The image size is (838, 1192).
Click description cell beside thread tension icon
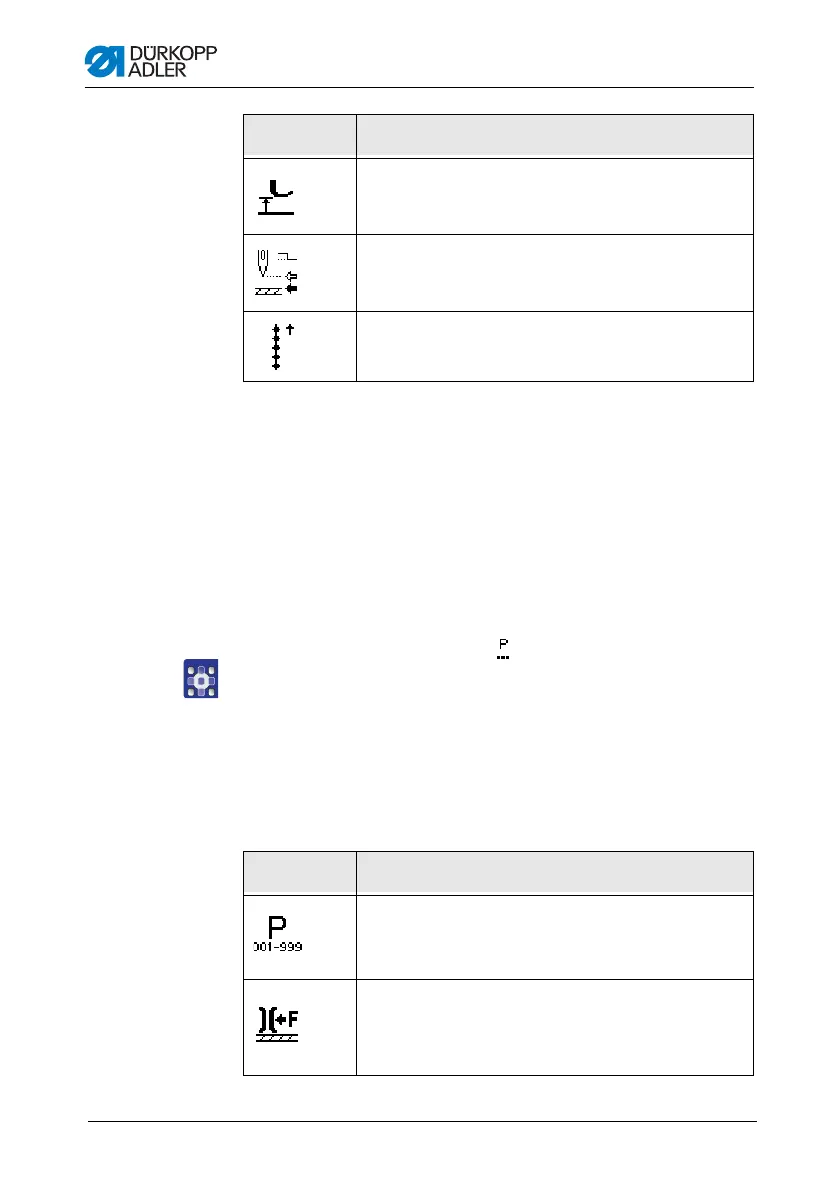tap(555, 1028)
